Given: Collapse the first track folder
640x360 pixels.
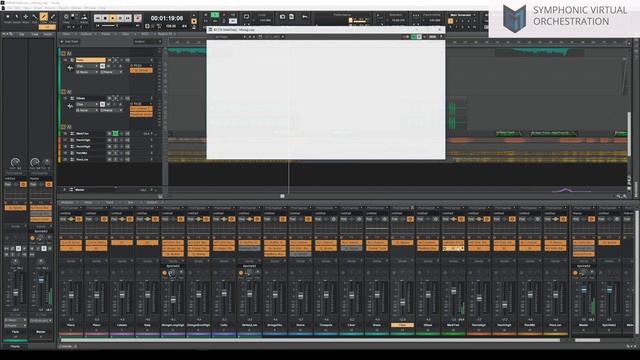Looking at the screenshot, I should coord(63,53).
